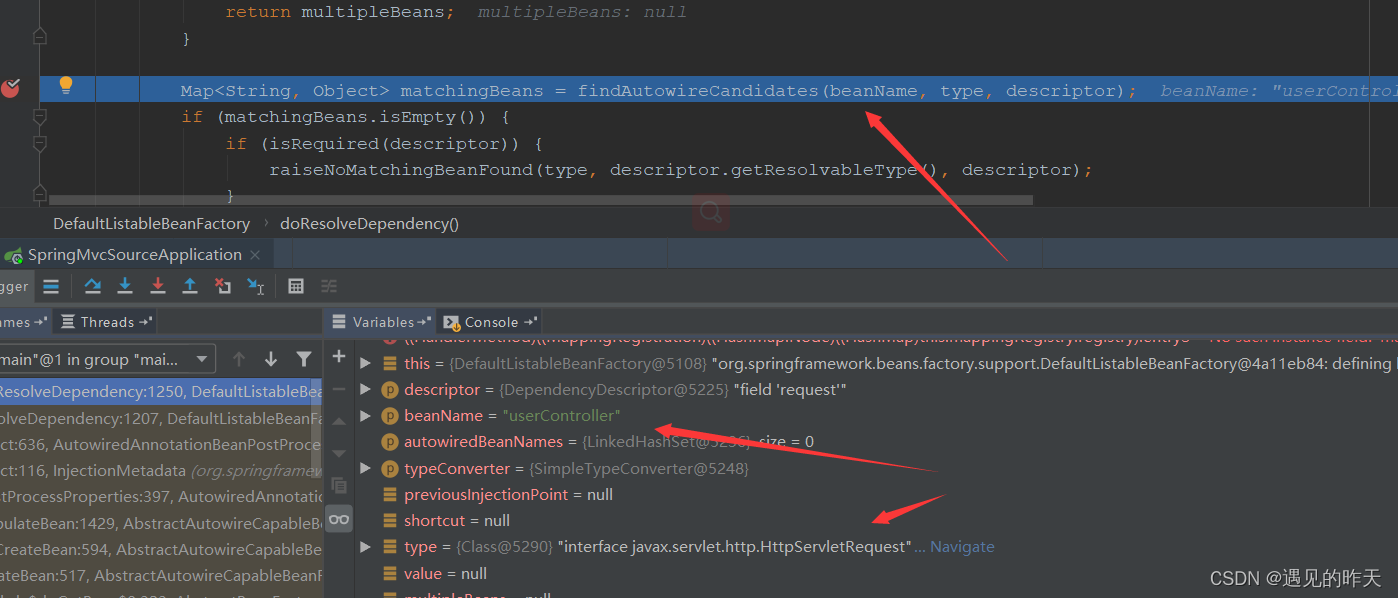Click the Spring leaf icon on the run tab

[x=14, y=255]
